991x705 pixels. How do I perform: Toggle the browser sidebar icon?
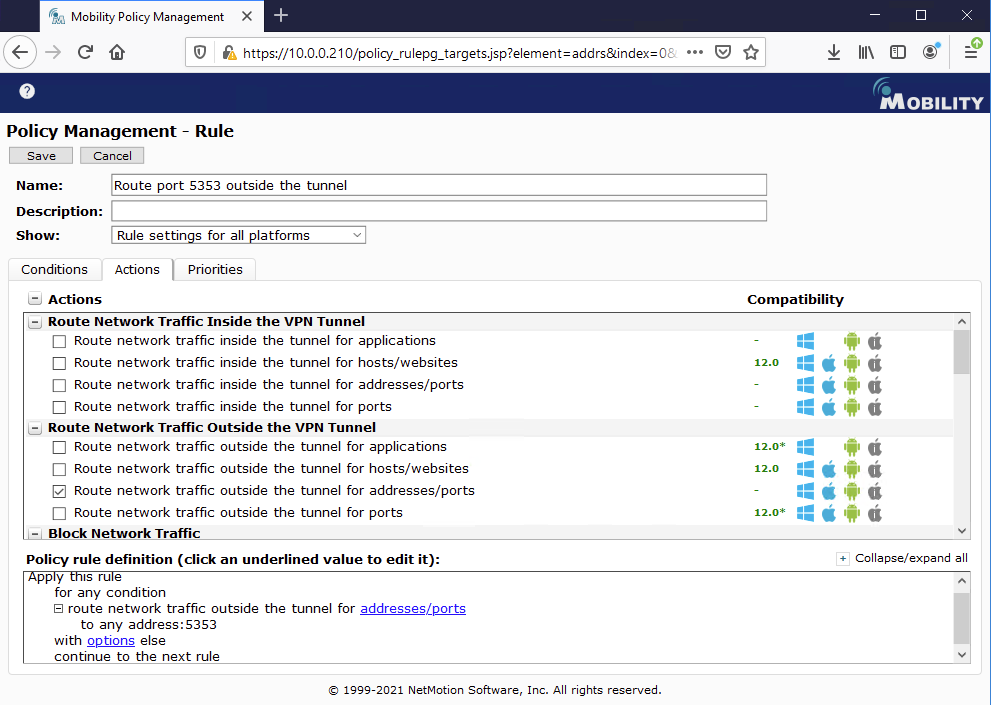click(898, 52)
